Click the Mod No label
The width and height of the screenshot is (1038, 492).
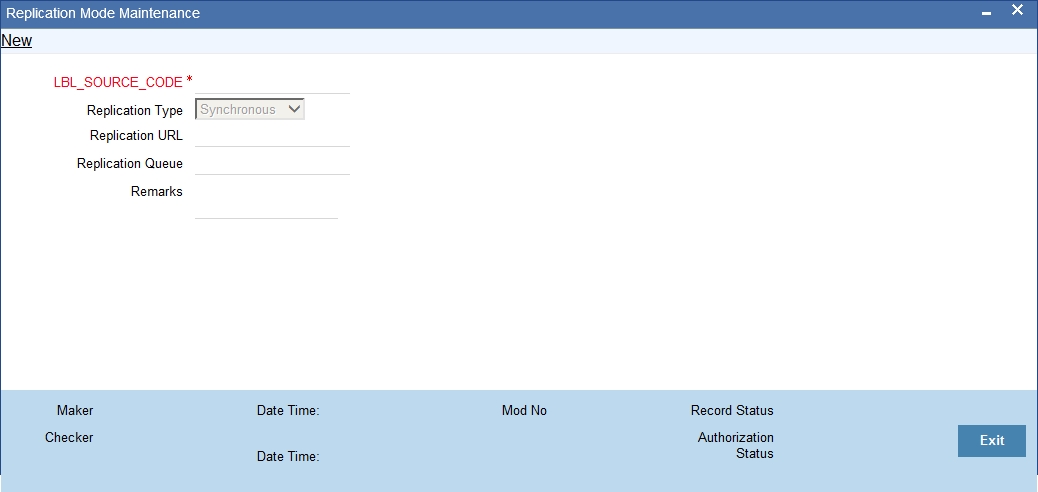pyautogui.click(x=524, y=411)
